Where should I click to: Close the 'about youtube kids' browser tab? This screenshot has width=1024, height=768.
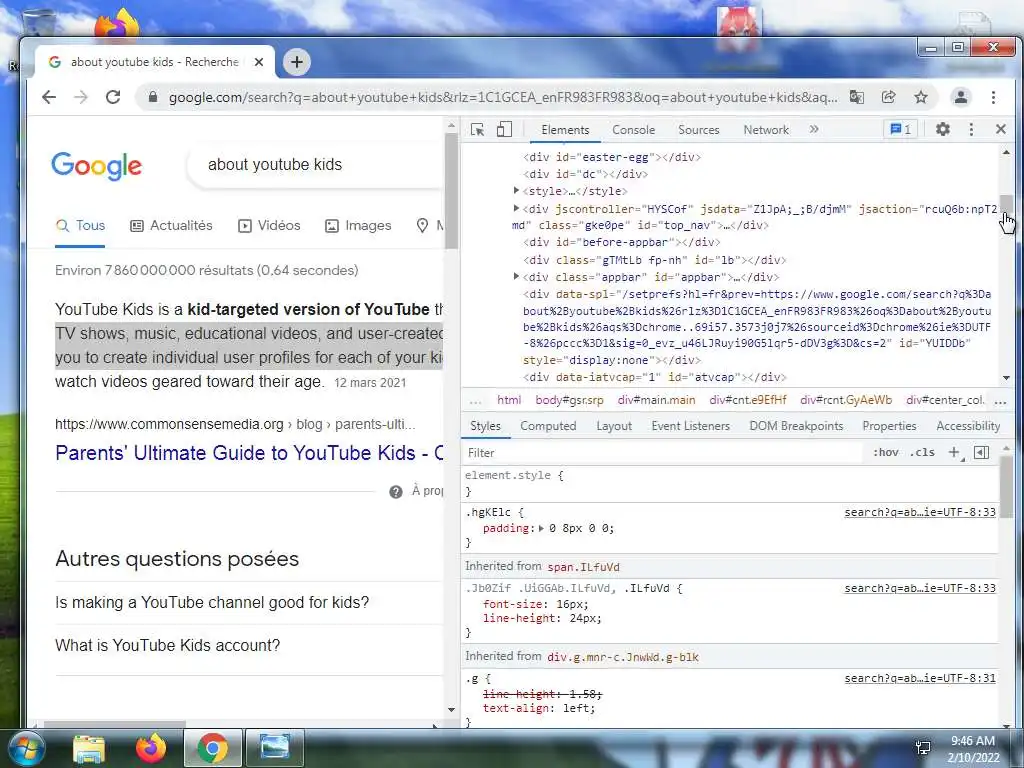tap(259, 62)
